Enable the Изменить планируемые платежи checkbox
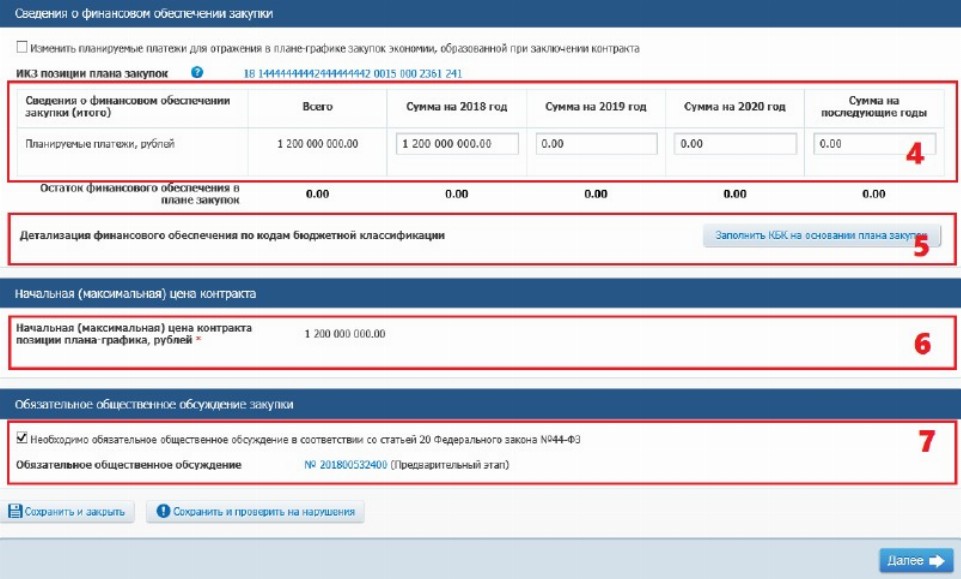Viewport: 961px width, 579px height. (x=22, y=48)
